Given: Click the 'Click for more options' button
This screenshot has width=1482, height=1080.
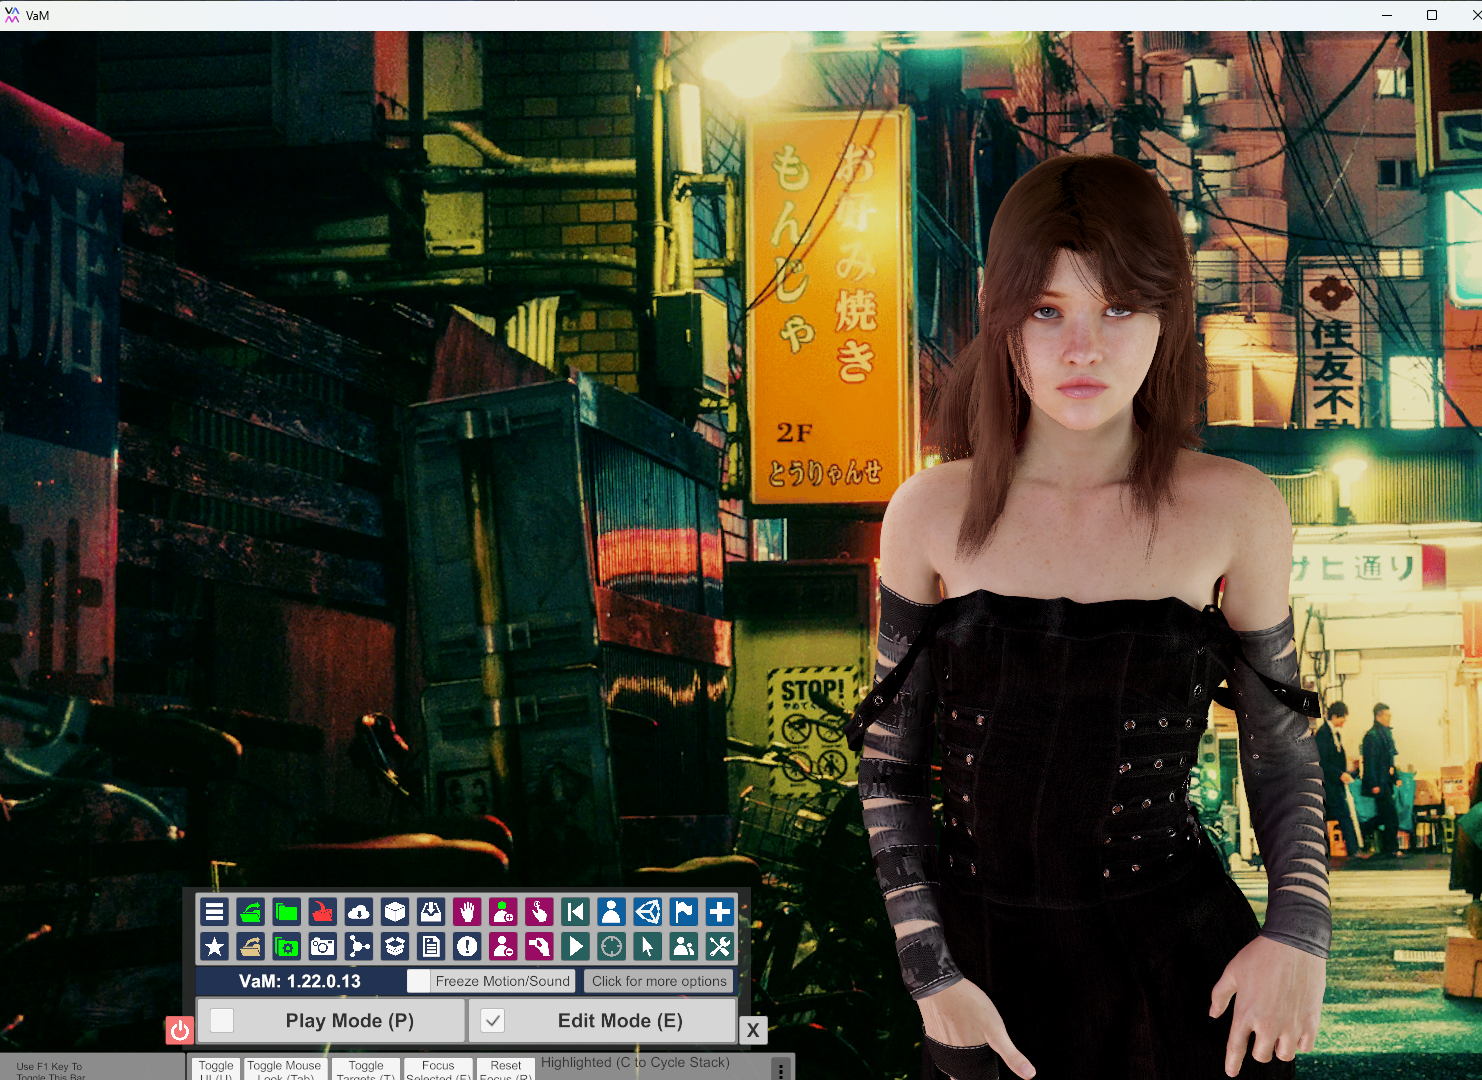Looking at the screenshot, I should pos(659,981).
